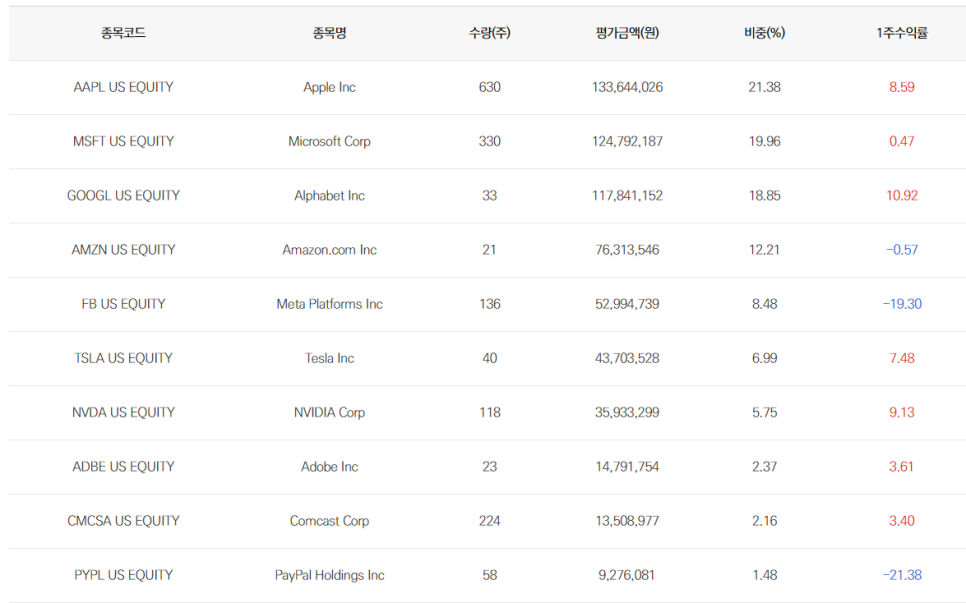The image size is (966, 603).
Task: Click the NVIDIA Corp name cell
Action: pyautogui.click(x=330, y=412)
